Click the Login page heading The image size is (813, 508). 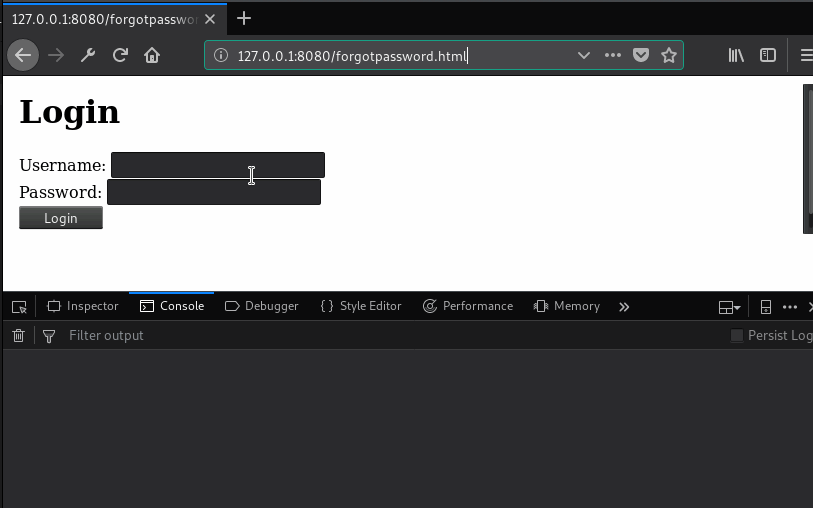pyautogui.click(x=69, y=112)
